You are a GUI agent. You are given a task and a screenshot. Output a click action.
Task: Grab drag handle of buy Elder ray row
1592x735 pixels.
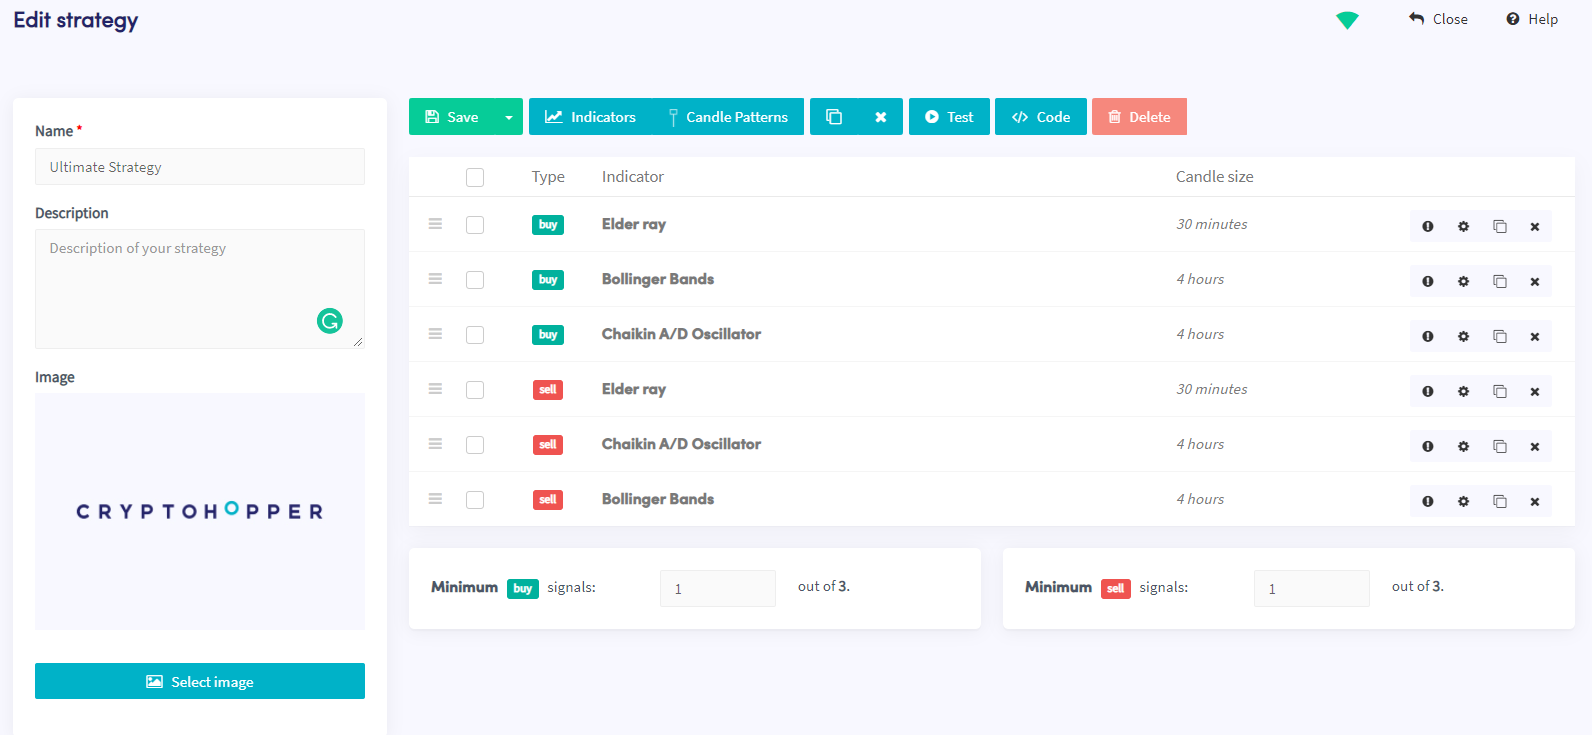tap(435, 224)
